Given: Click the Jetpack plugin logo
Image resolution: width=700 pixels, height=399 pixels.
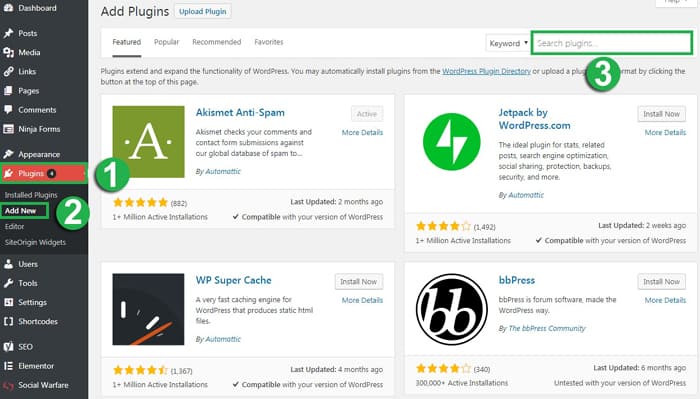Looking at the screenshot, I should (451, 142).
